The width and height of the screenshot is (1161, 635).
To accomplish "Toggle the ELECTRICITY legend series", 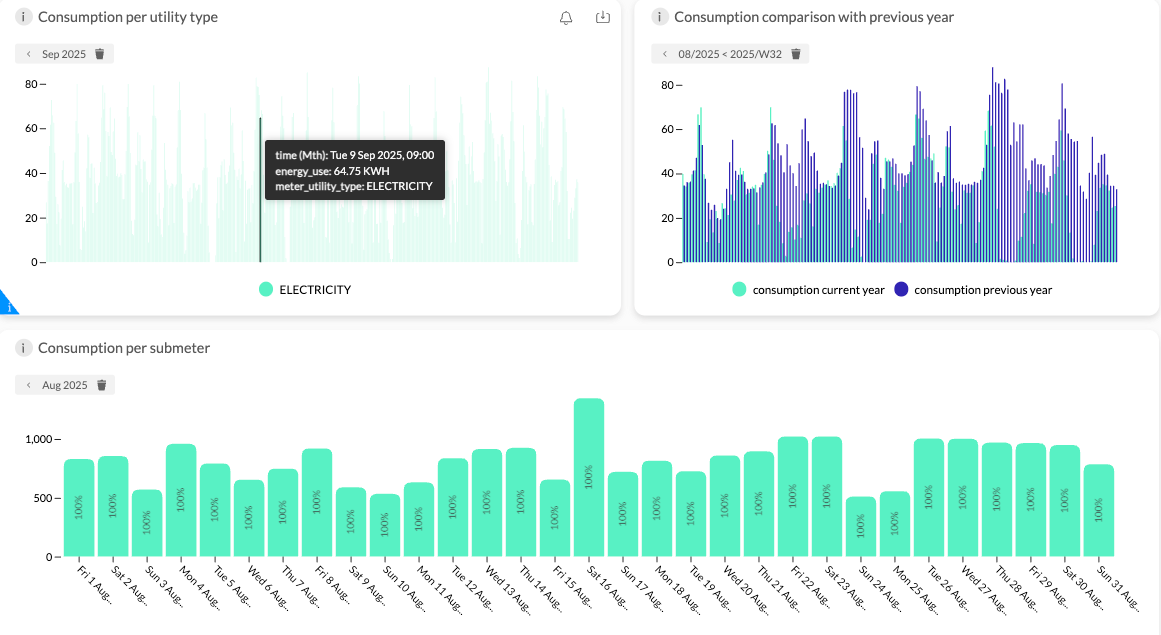I will coord(305,289).
